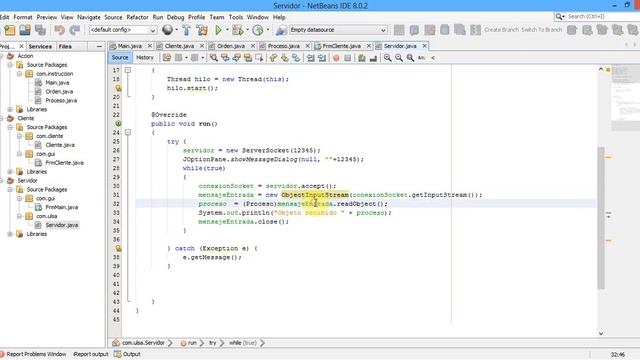This screenshot has width=640, height=360.
Task: Click the editor vertical scrollbar thumb
Action: coord(600,218)
